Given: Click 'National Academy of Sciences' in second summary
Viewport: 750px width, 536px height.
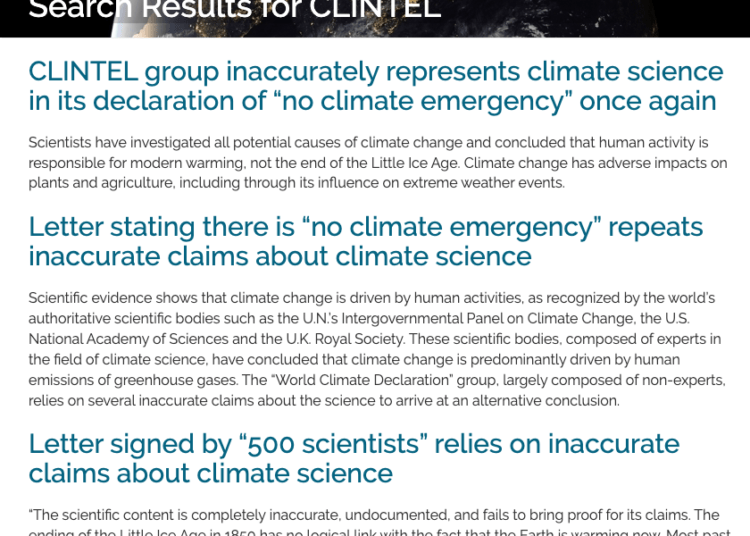Looking at the screenshot, I should (x=129, y=339).
